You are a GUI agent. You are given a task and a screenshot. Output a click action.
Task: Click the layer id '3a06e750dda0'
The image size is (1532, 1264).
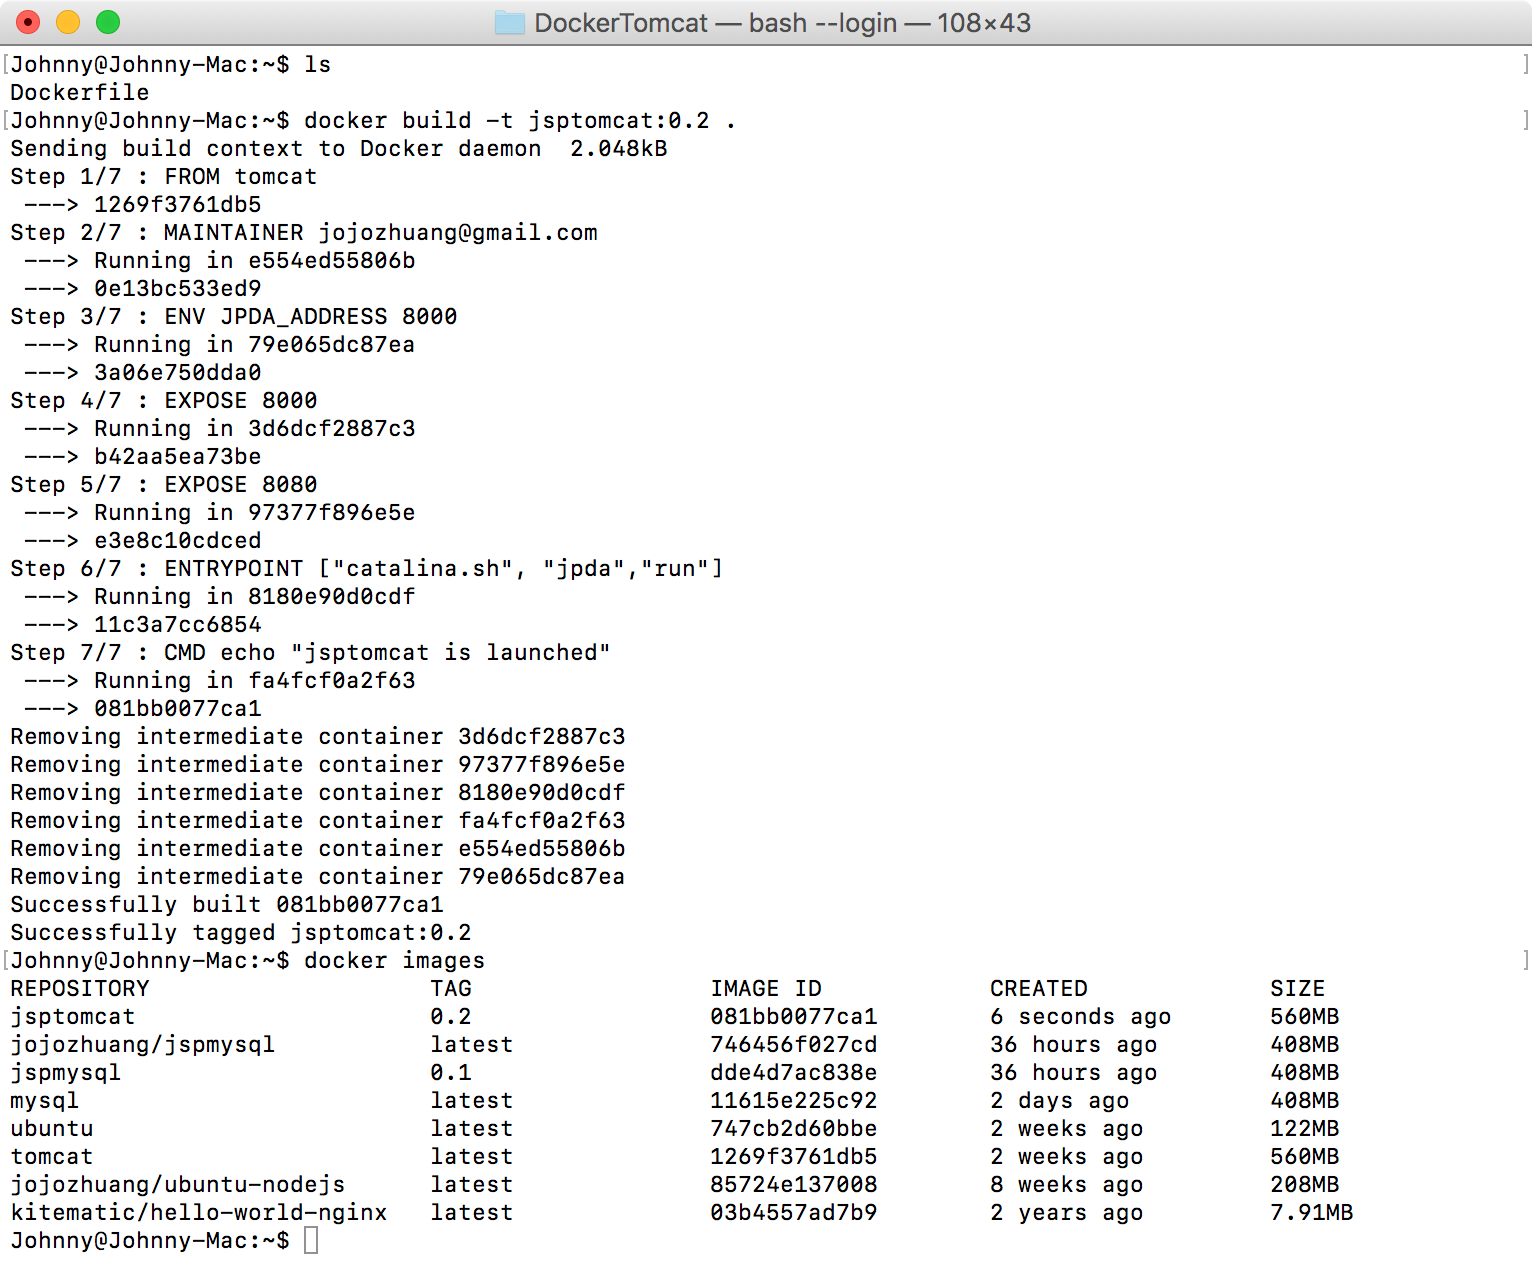point(178,372)
